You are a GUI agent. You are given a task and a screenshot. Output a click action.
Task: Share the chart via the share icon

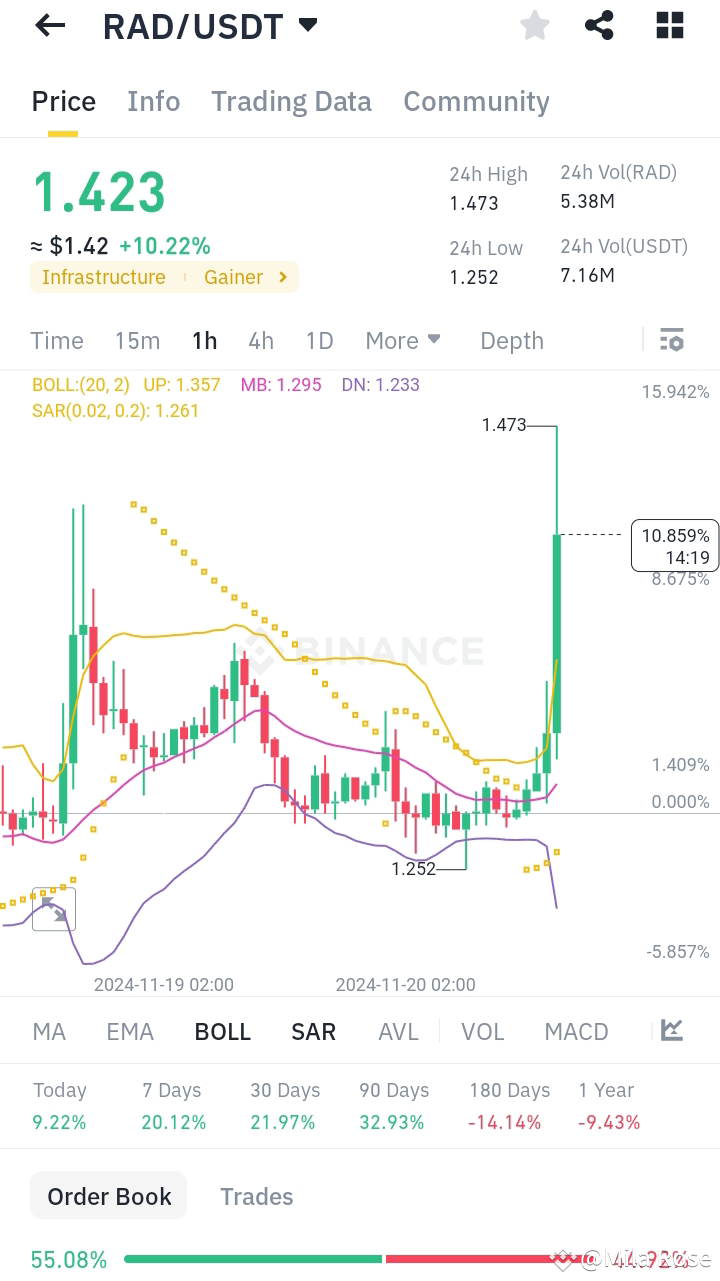click(599, 25)
